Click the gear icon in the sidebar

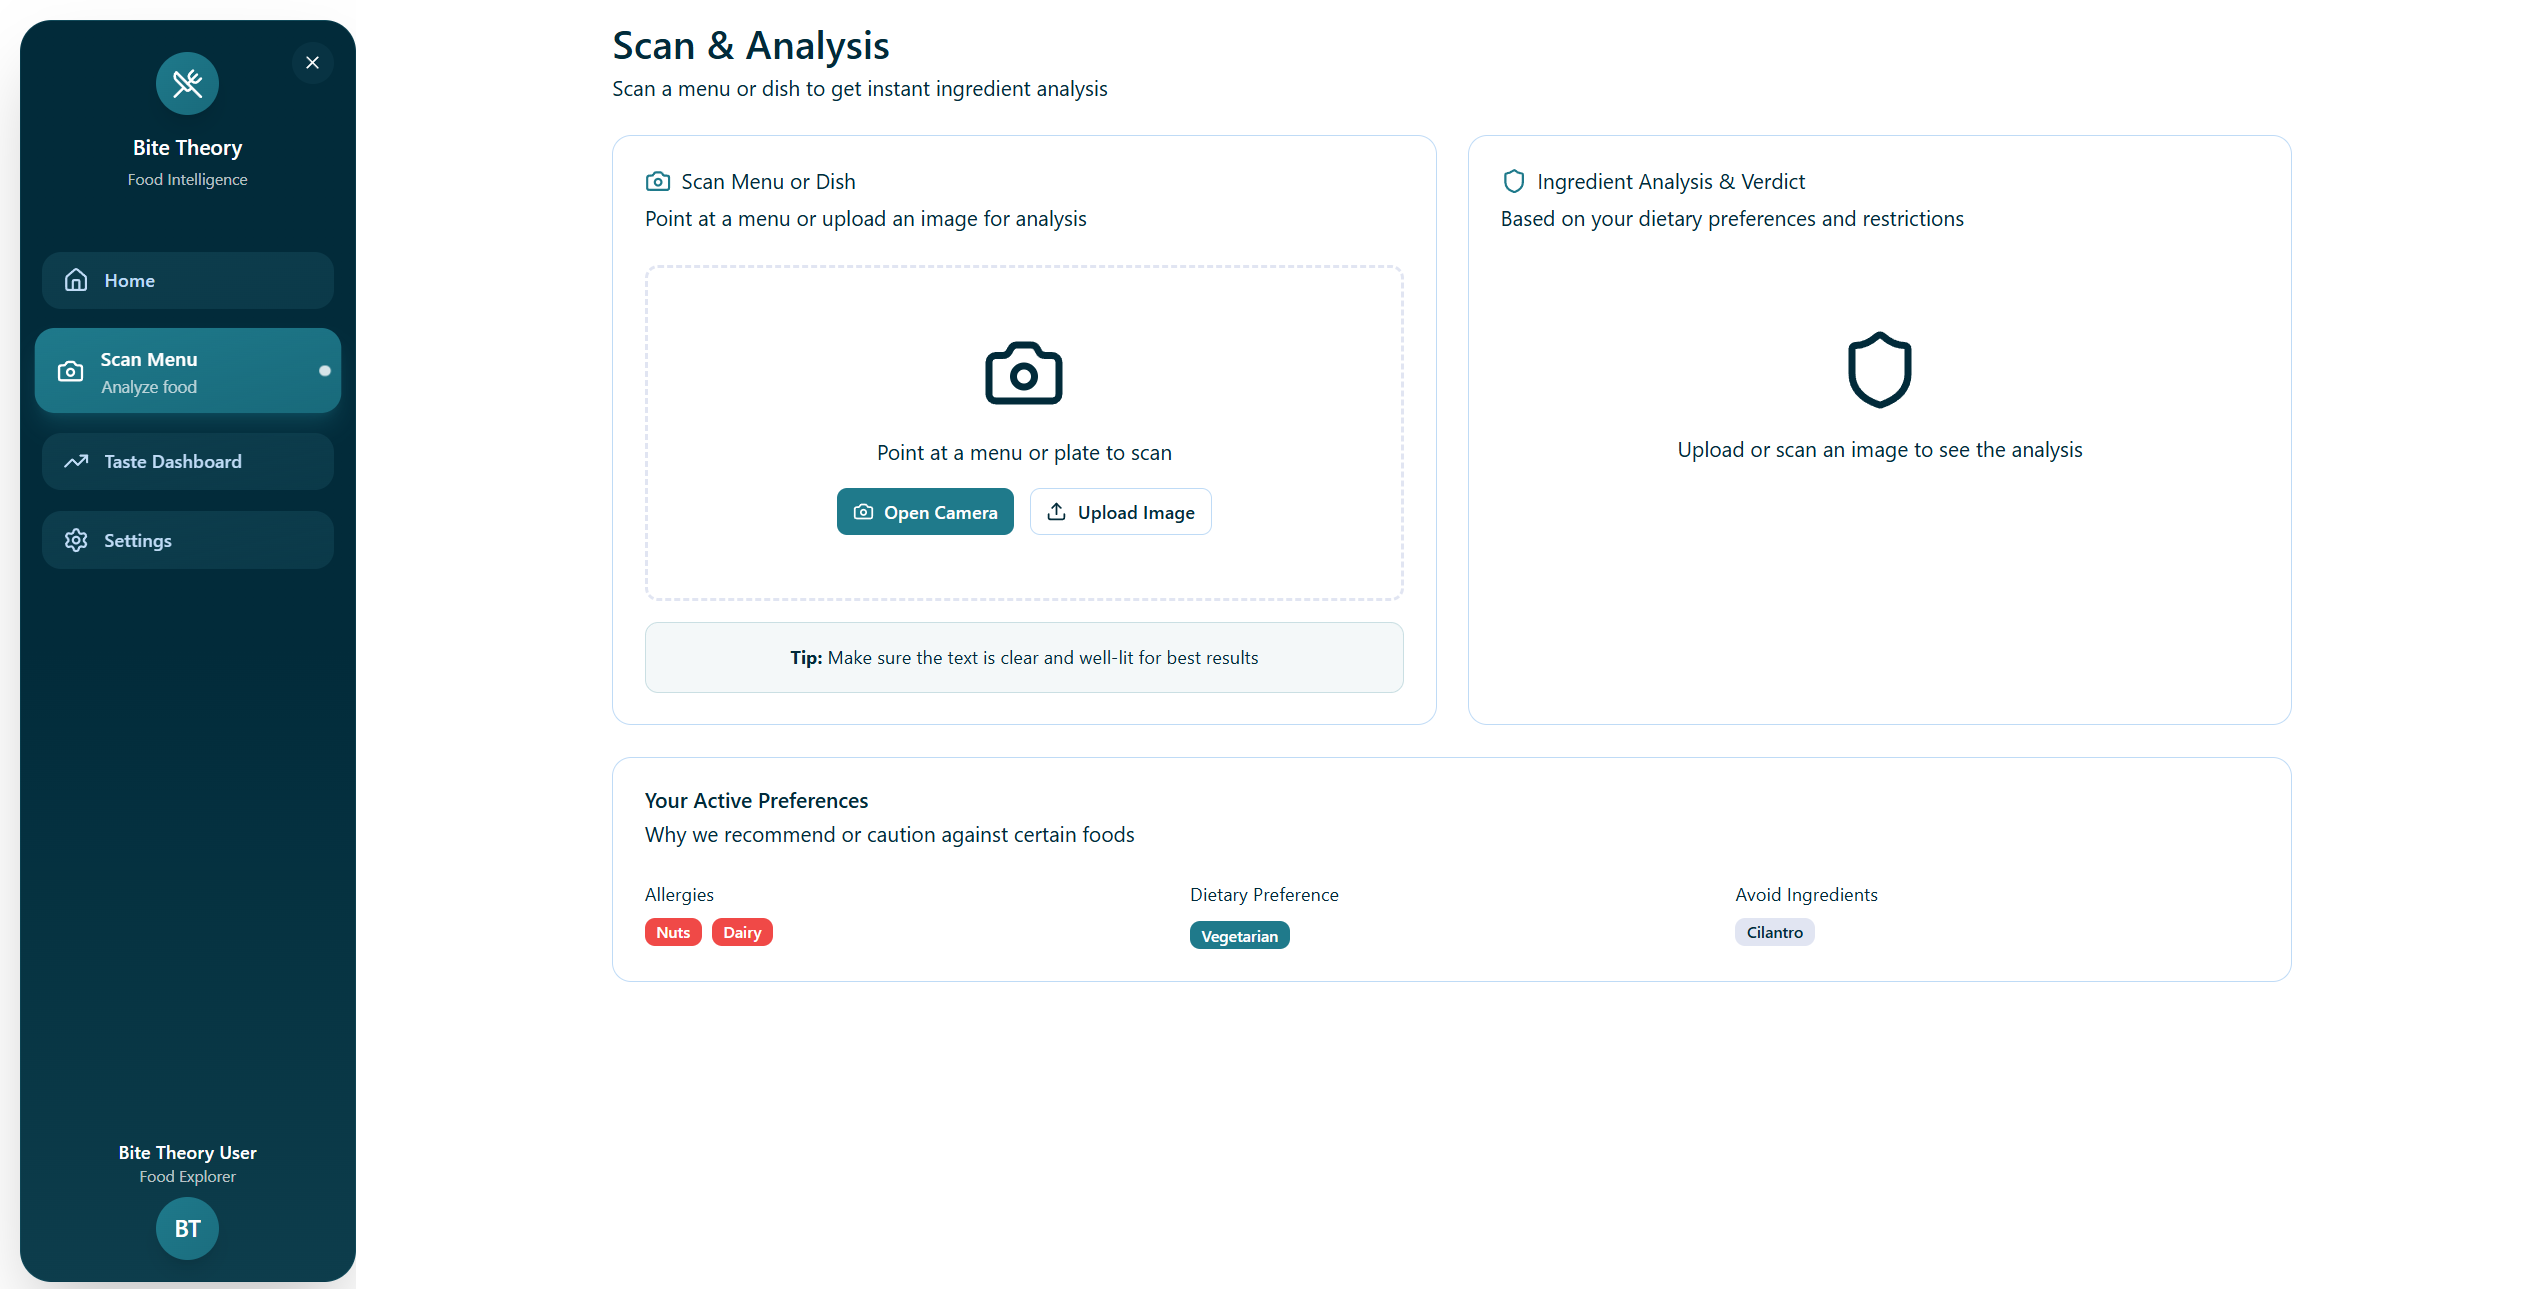point(76,540)
